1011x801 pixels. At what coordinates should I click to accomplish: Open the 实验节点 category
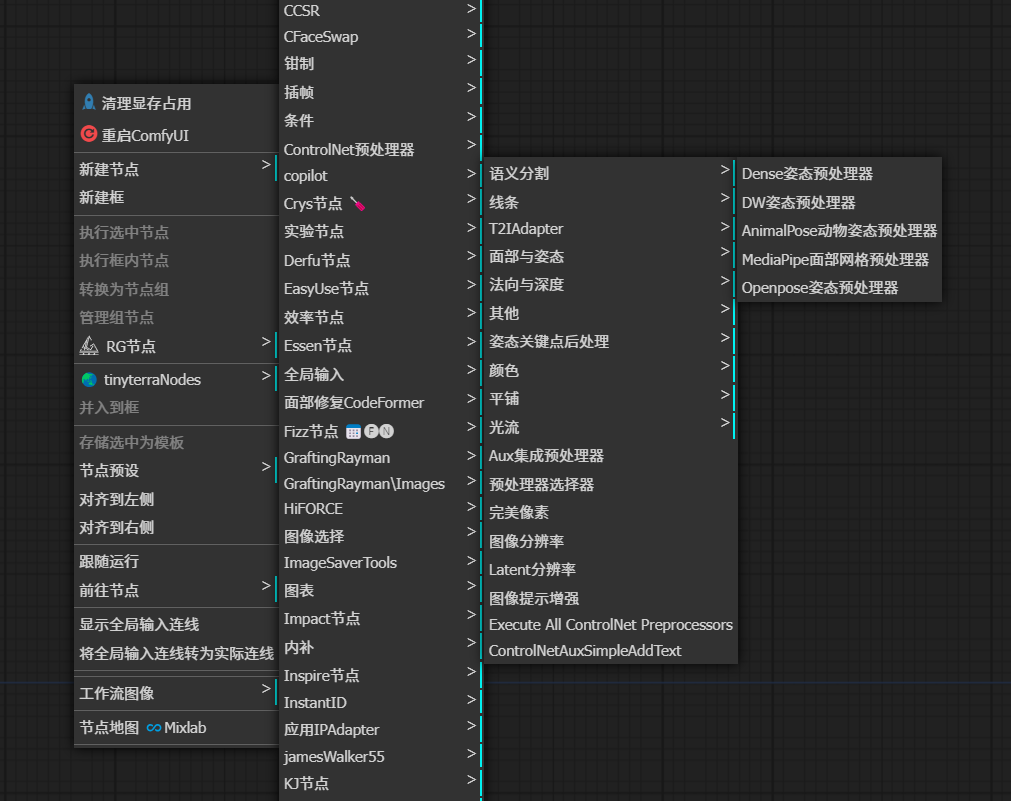(380, 232)
